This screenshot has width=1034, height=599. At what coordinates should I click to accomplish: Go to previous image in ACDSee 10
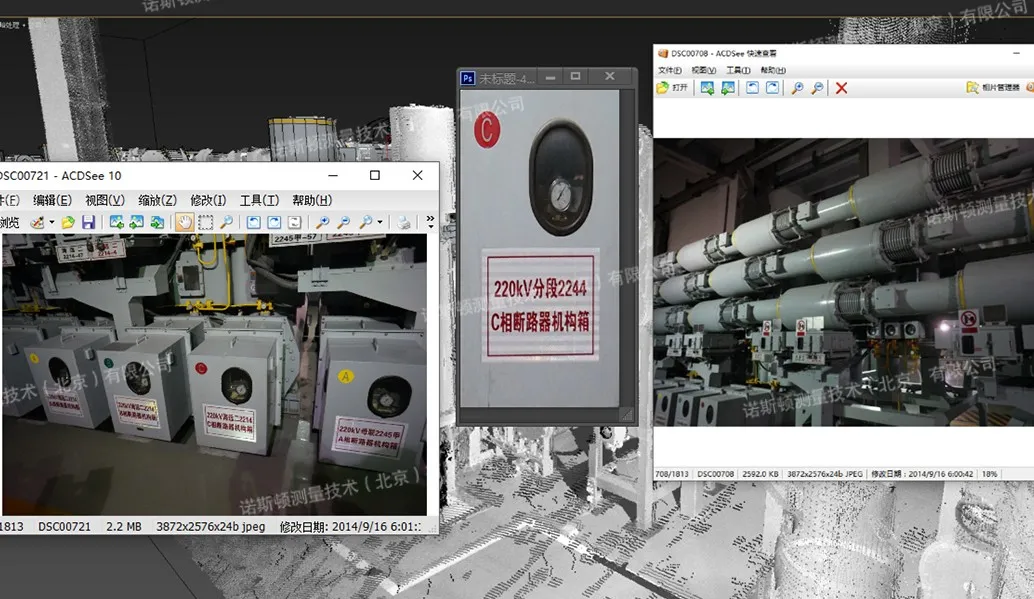click(117, 222)
